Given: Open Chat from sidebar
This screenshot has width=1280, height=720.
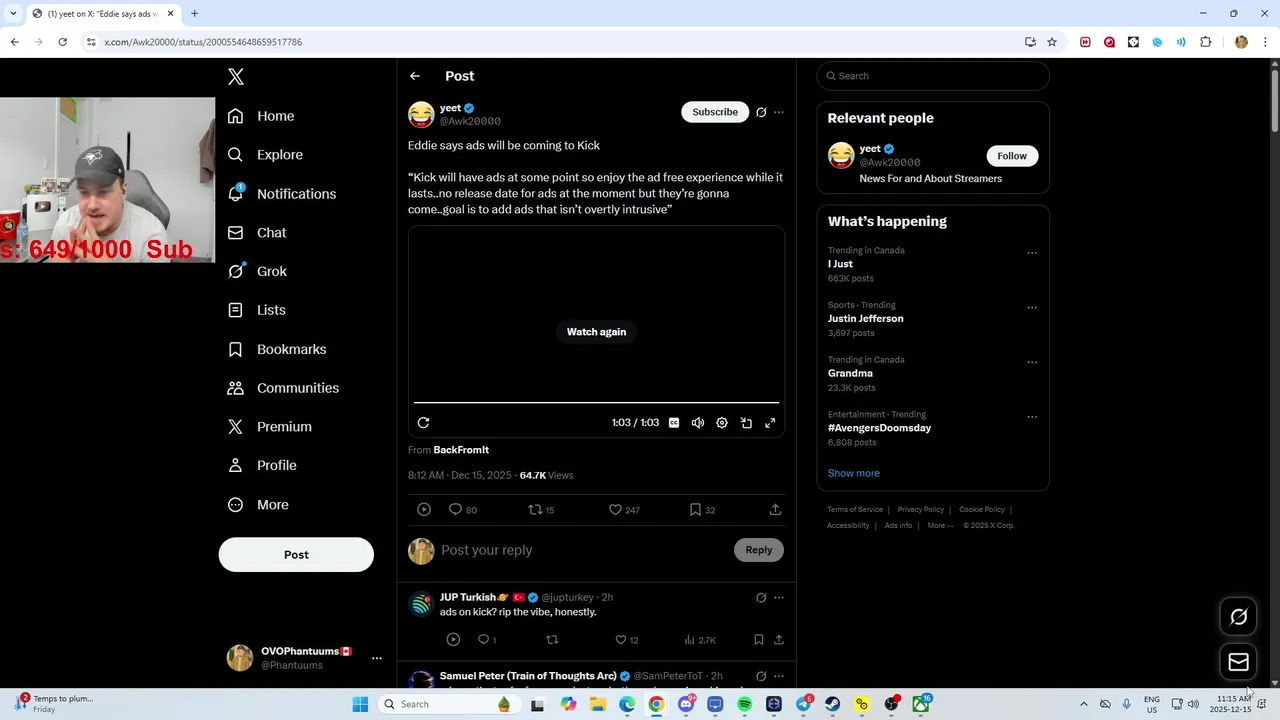Looking at the screenshot, I should 257,233.
